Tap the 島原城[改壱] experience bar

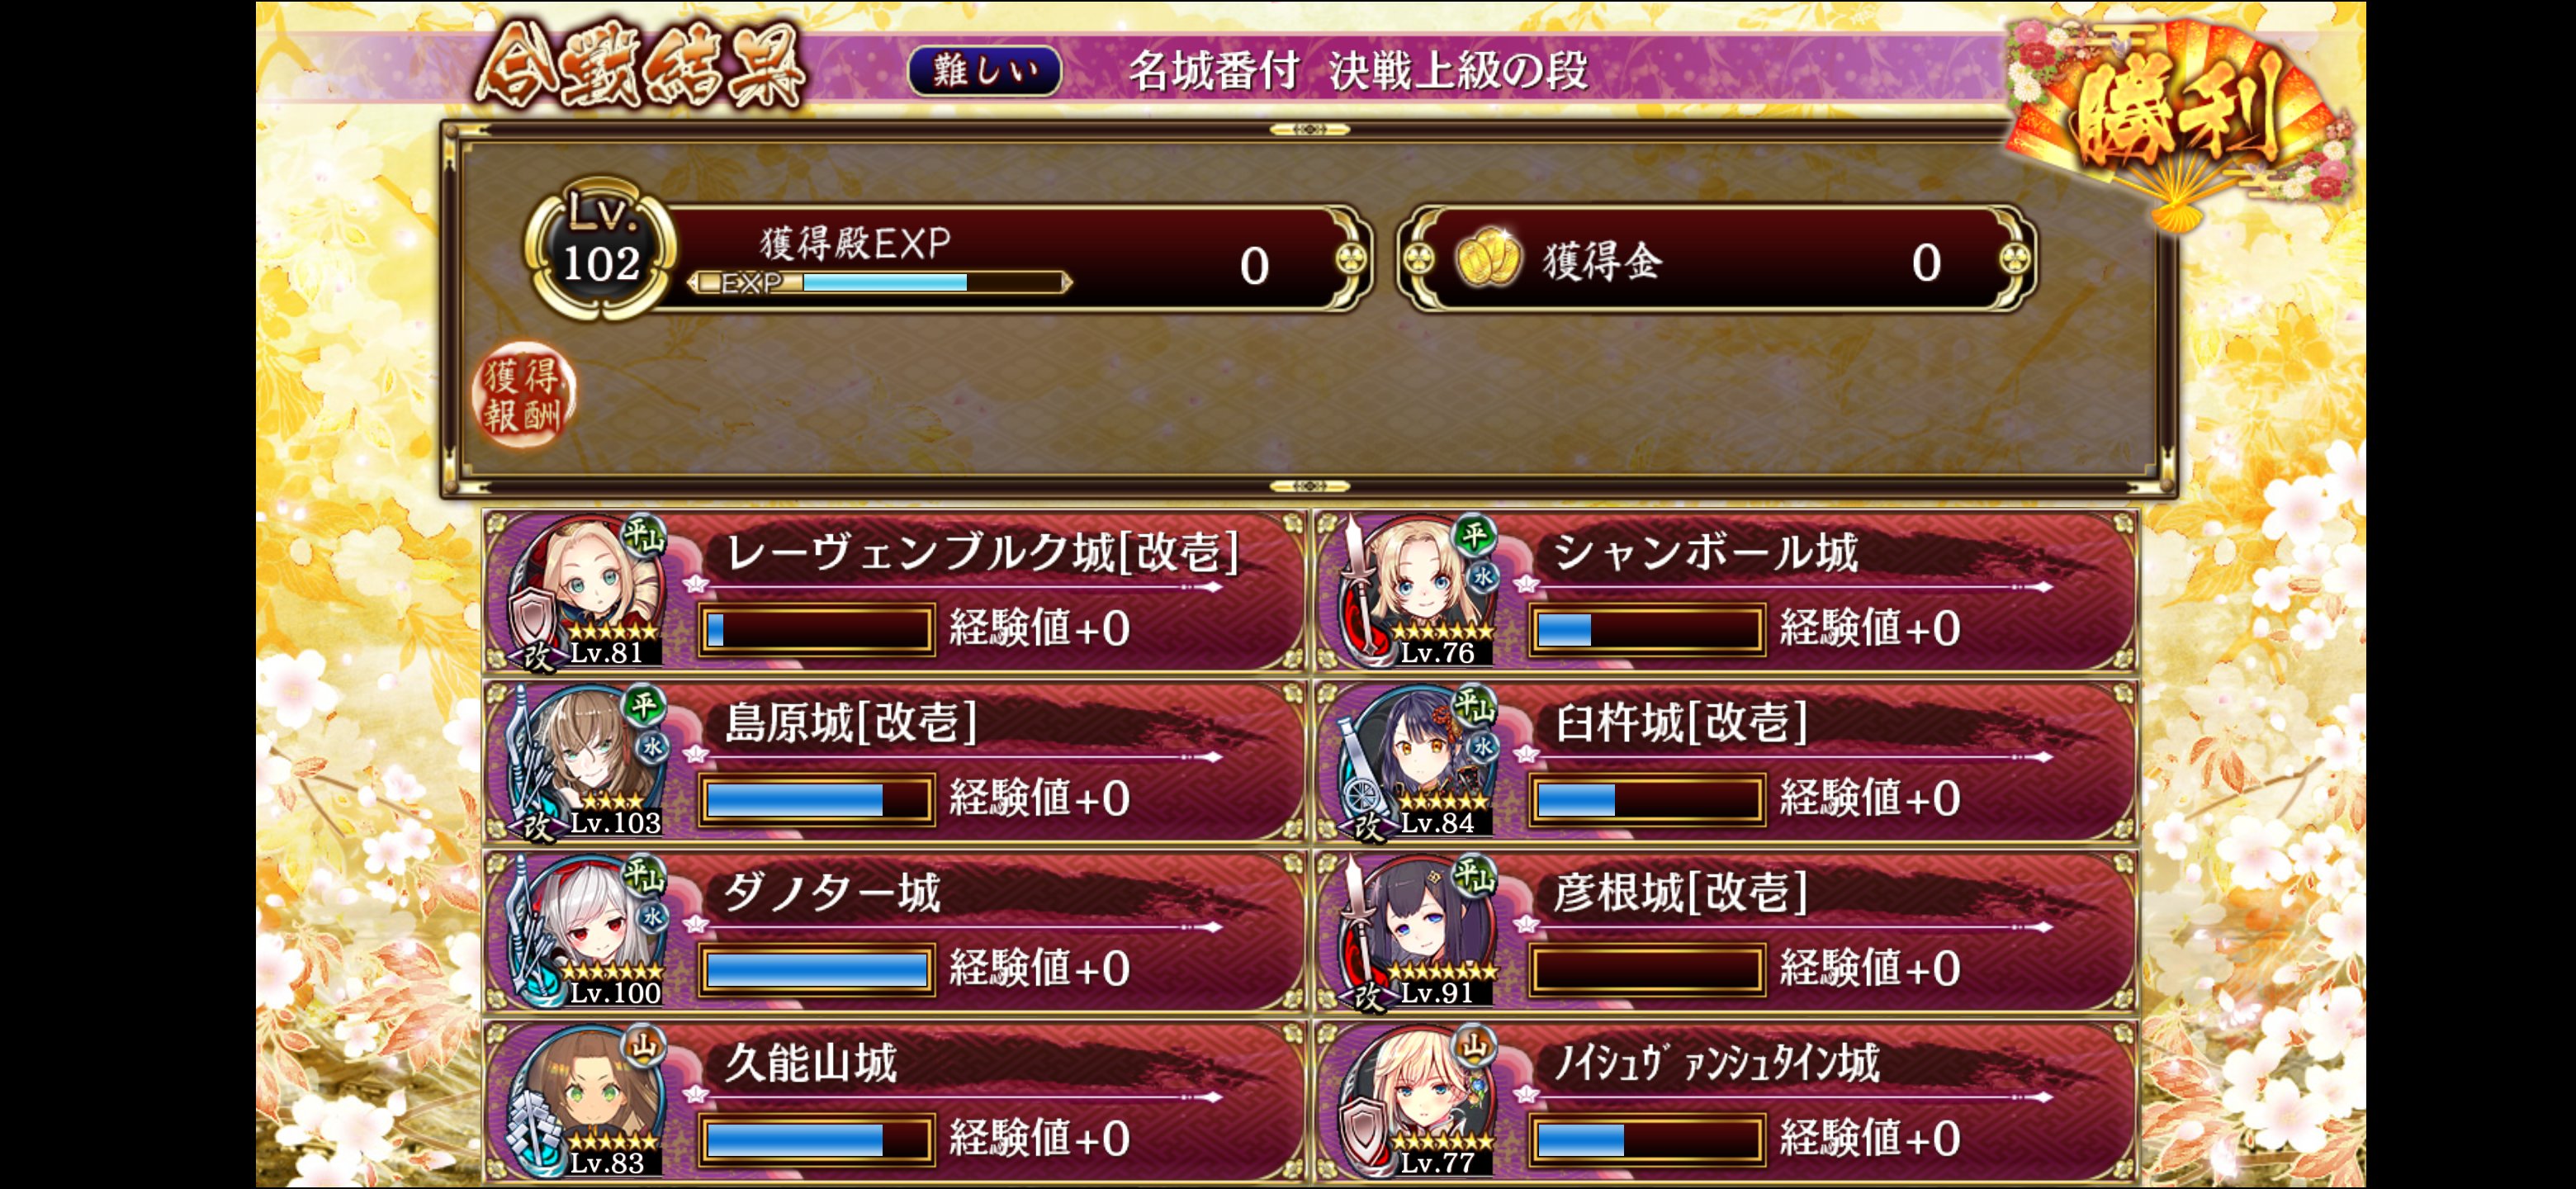pos(816,800)
